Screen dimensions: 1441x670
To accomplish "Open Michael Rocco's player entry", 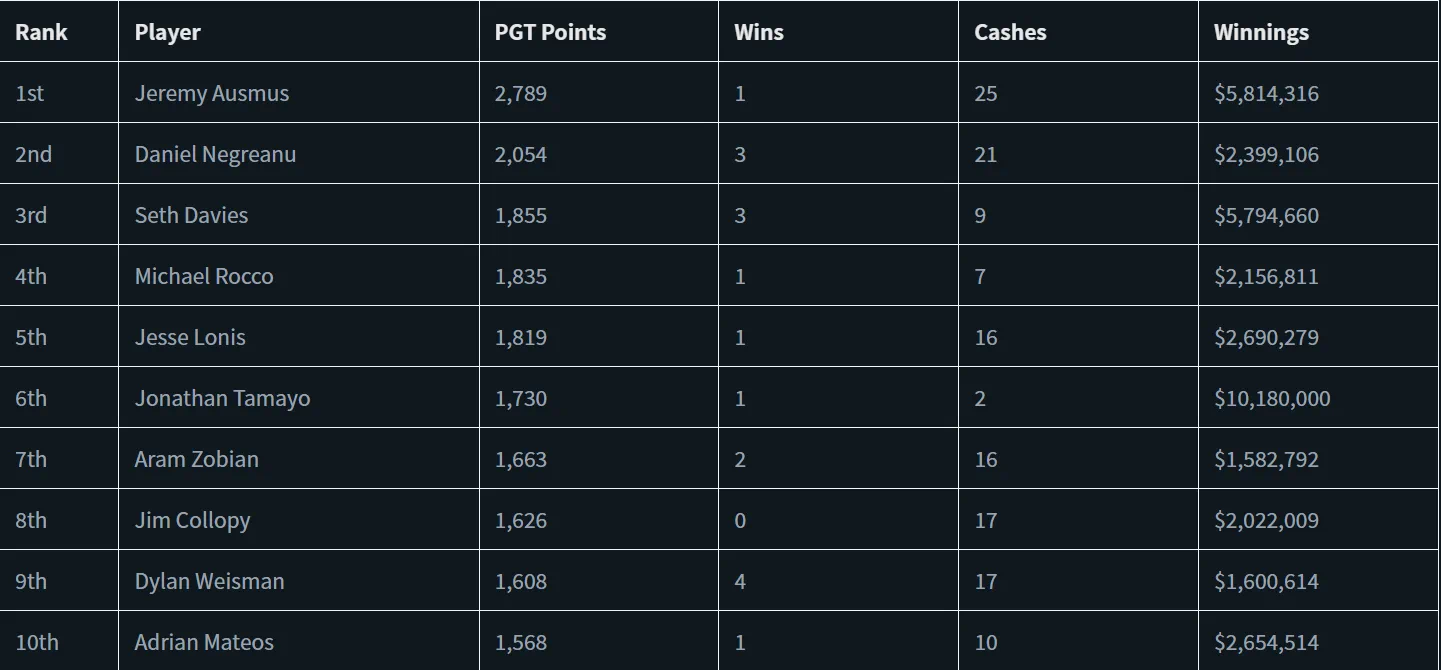I will 204,276.
